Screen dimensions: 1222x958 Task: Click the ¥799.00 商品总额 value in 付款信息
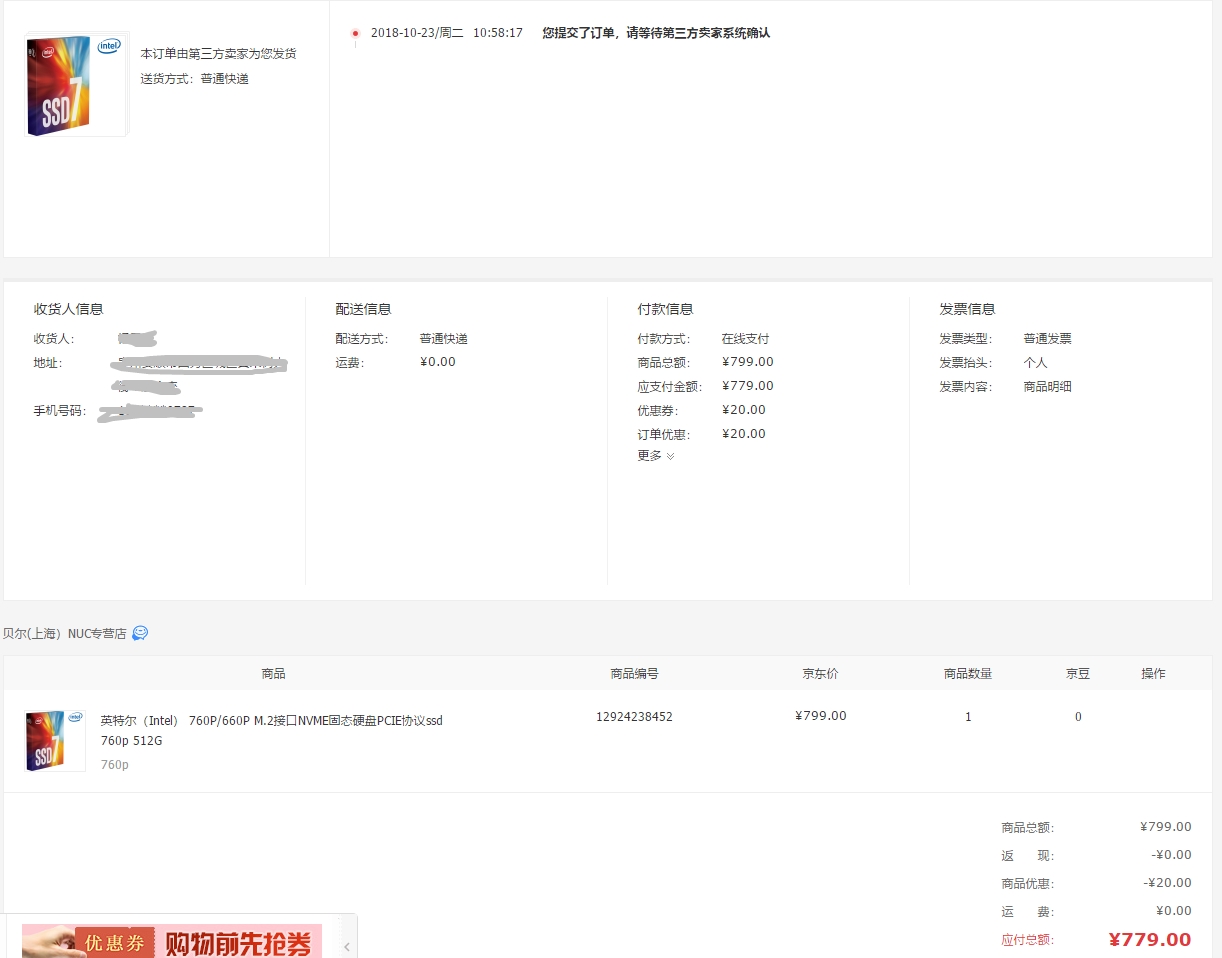pos(748,362)
